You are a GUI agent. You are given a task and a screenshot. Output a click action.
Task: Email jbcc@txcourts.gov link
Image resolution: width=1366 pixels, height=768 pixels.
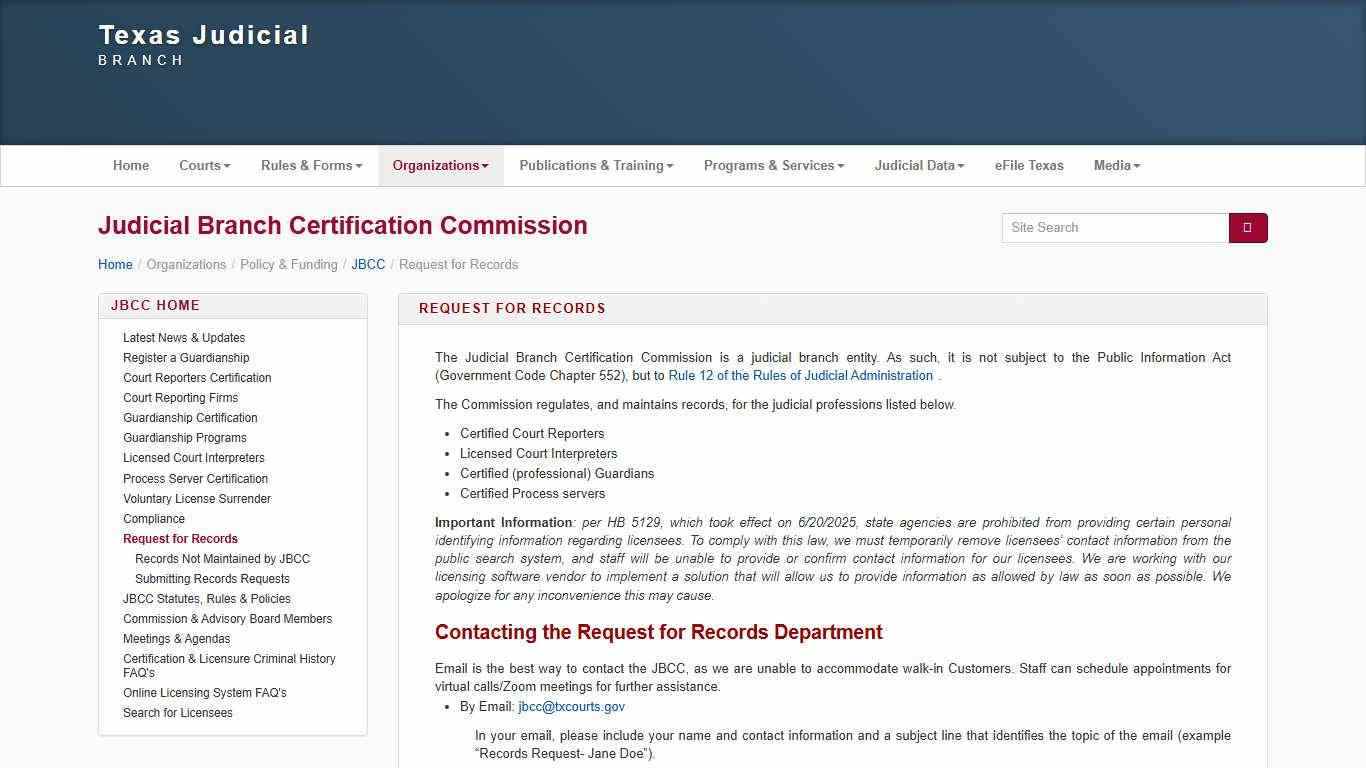pos(571,707)
